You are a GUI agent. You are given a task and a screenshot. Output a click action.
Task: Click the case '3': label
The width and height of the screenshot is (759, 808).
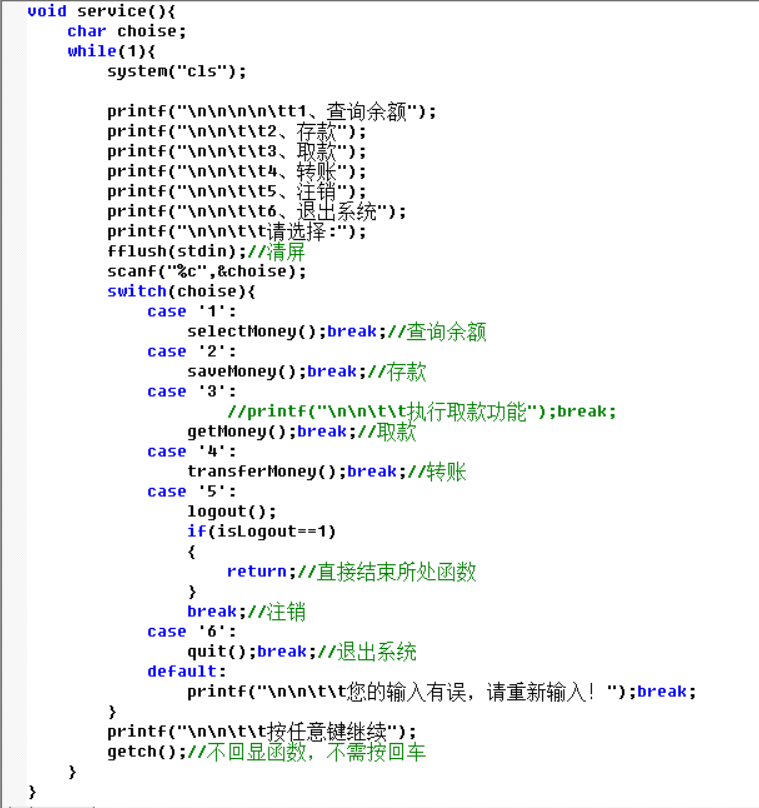[x=192, y=392]
